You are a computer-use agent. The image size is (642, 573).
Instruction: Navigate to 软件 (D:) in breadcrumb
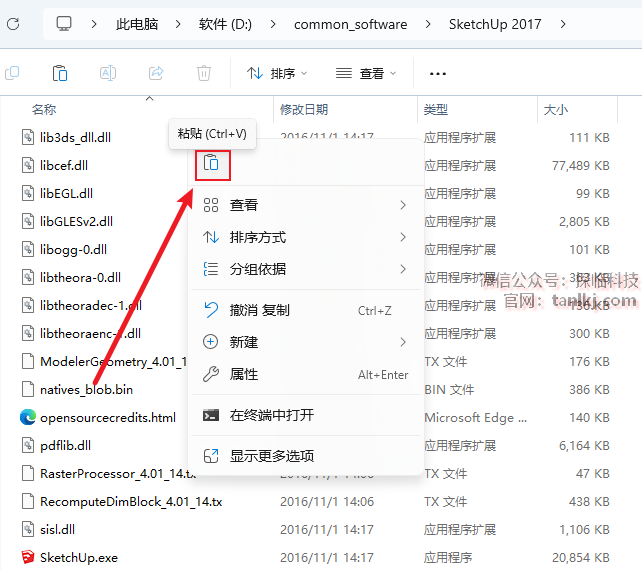225,24
